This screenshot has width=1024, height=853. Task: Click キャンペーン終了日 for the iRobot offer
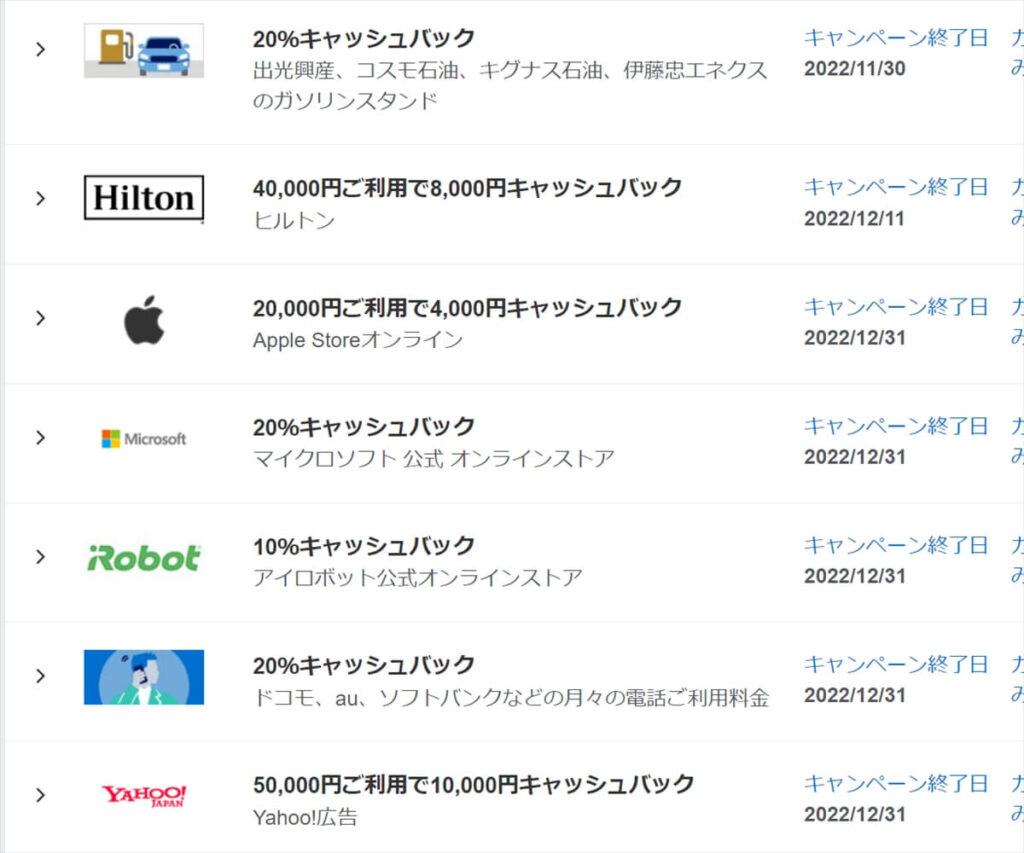[896, 545]
